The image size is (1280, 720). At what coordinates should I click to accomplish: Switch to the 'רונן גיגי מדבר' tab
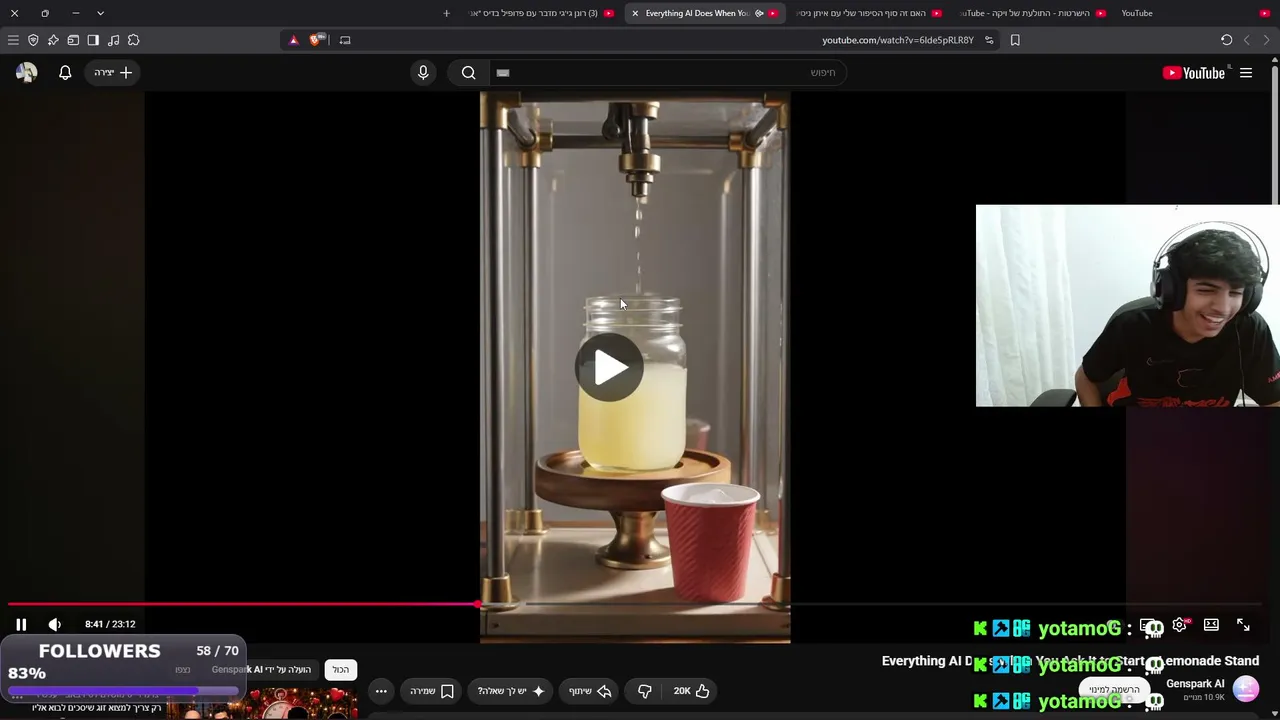540,13
